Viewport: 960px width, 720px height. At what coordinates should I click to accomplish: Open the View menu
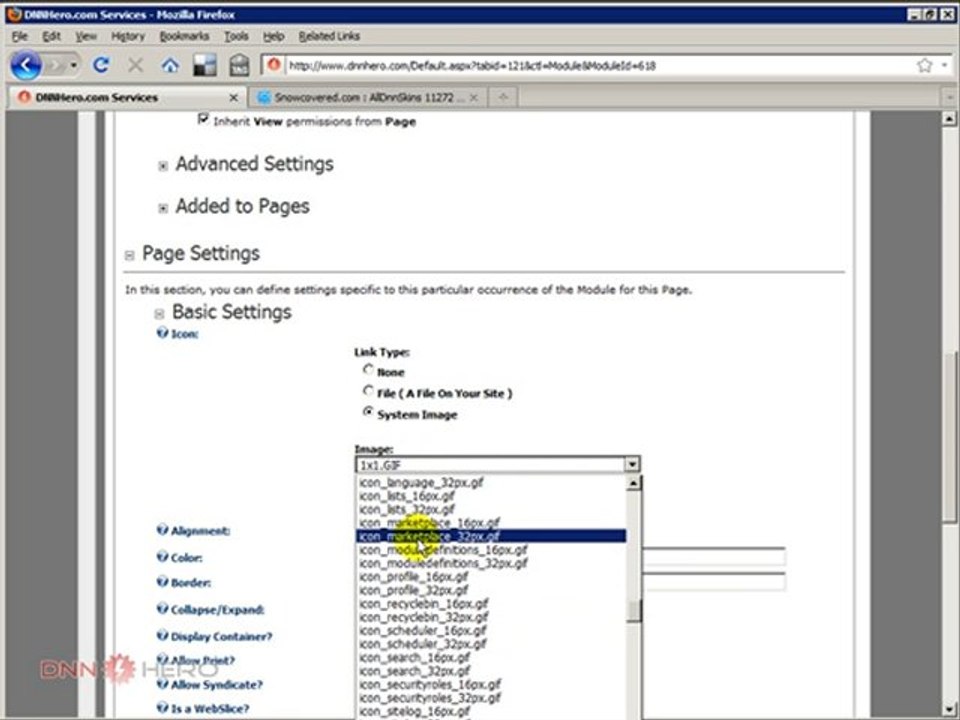click(x=86, y=36)
